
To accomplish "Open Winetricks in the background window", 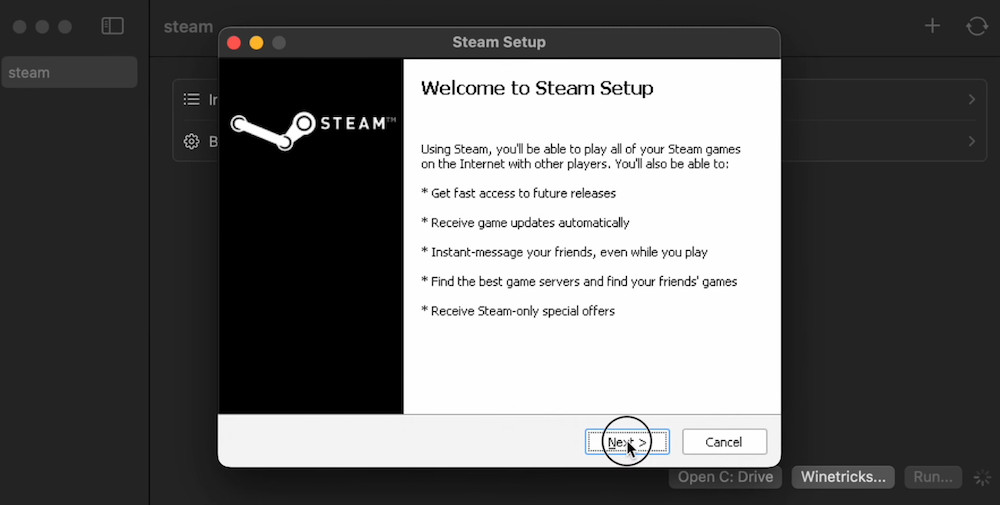I will (x=842, y=477).
